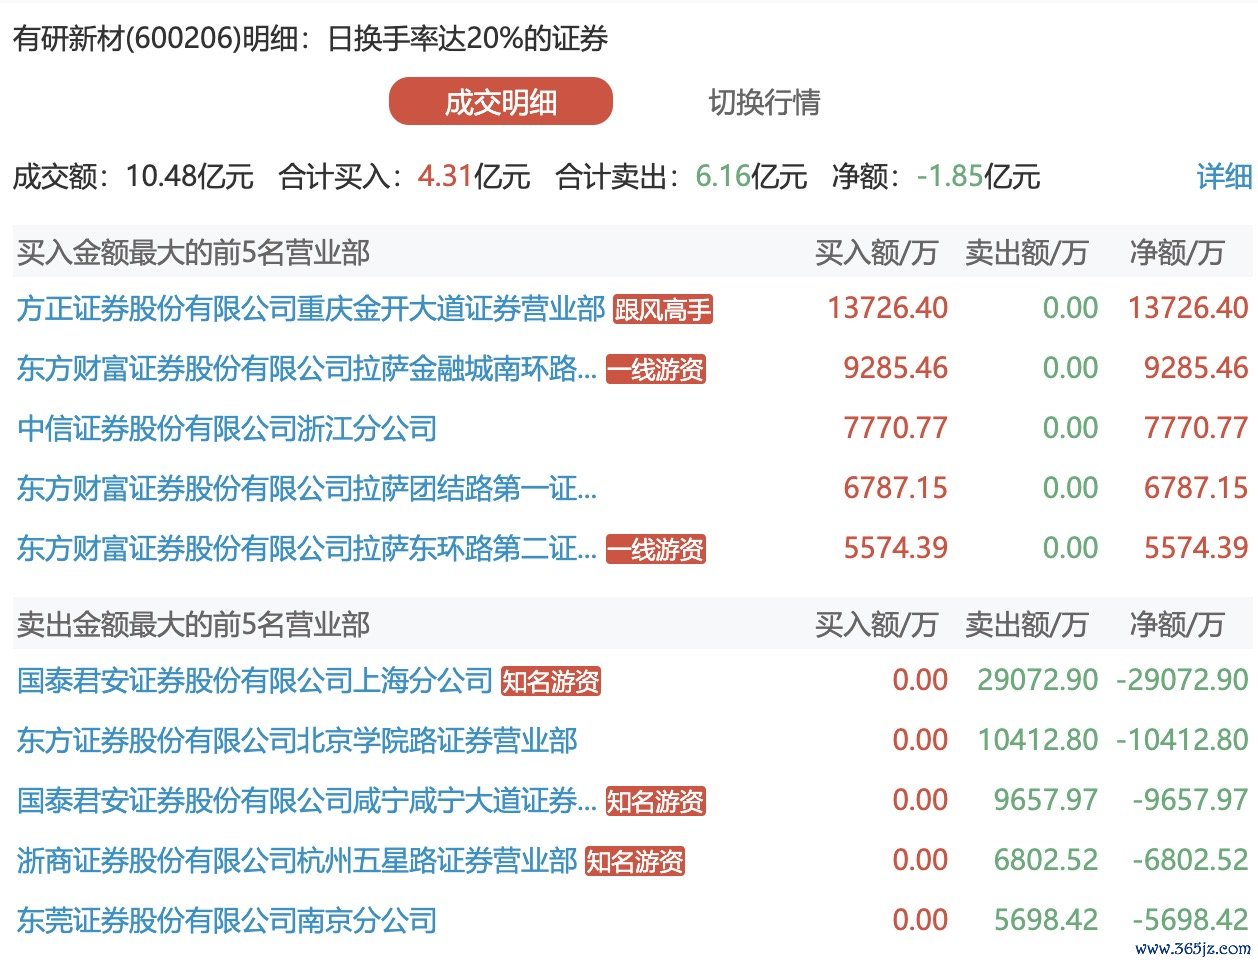Click net value -9657.97
This screenshot has width=1258, height=964.
point(1191,800)
